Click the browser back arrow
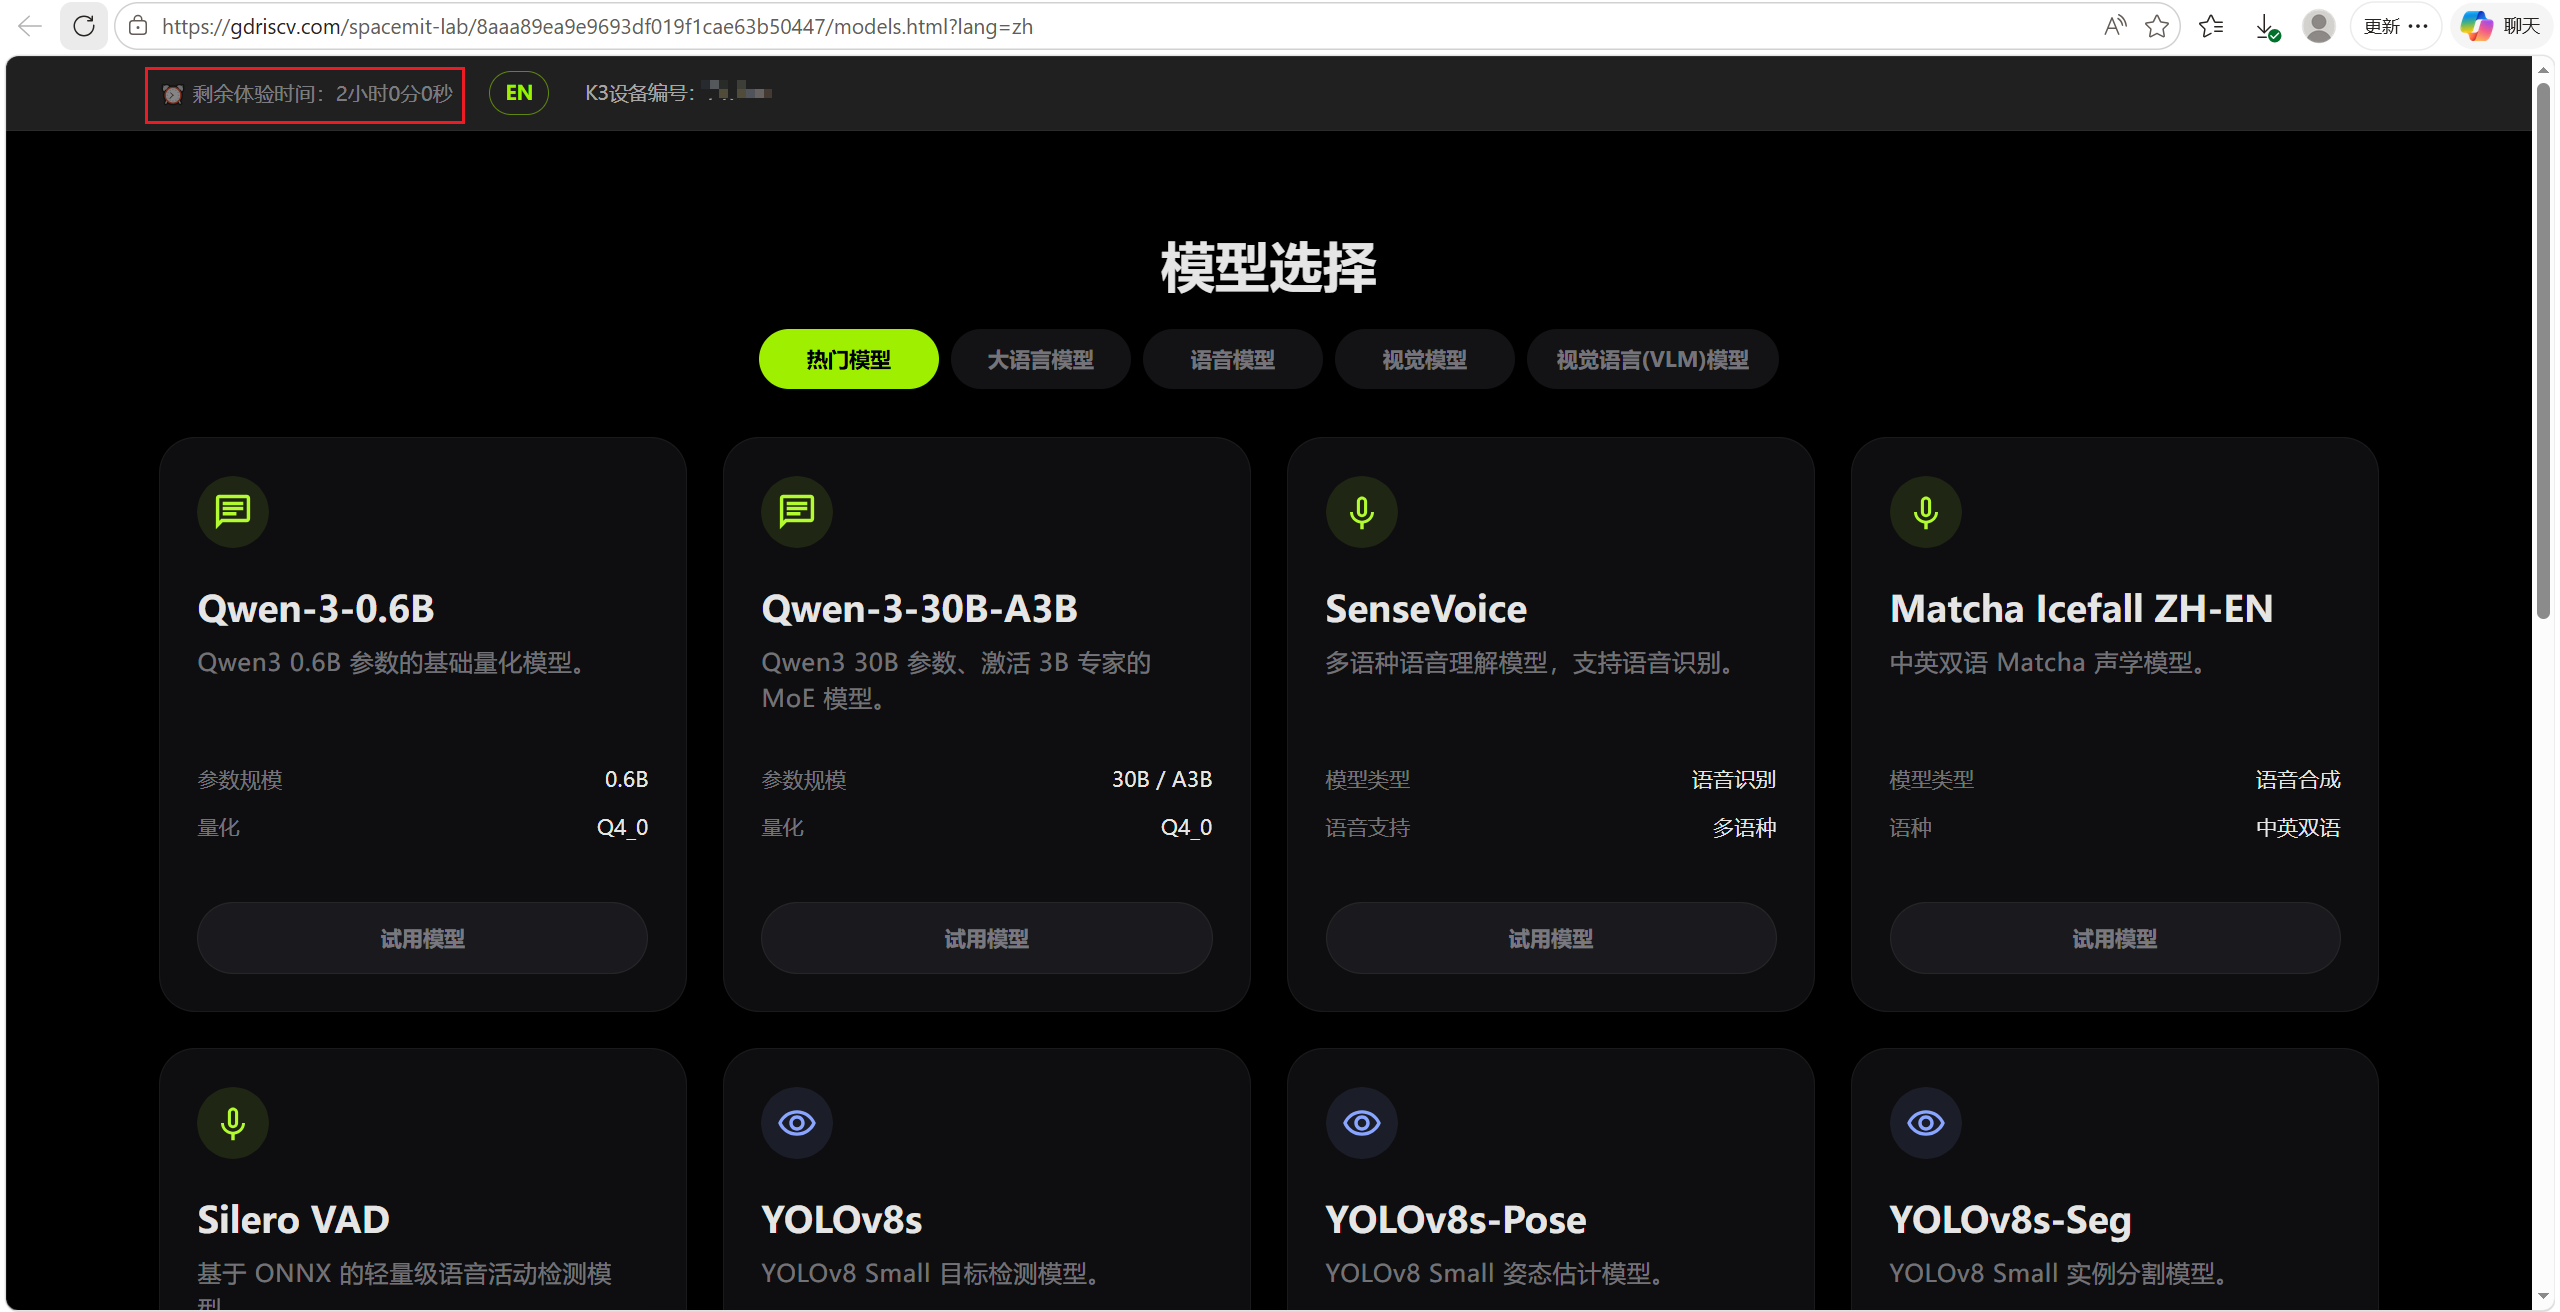Image resolution: width=2560 pixels, height=1312 pixels. pos(30,26)
